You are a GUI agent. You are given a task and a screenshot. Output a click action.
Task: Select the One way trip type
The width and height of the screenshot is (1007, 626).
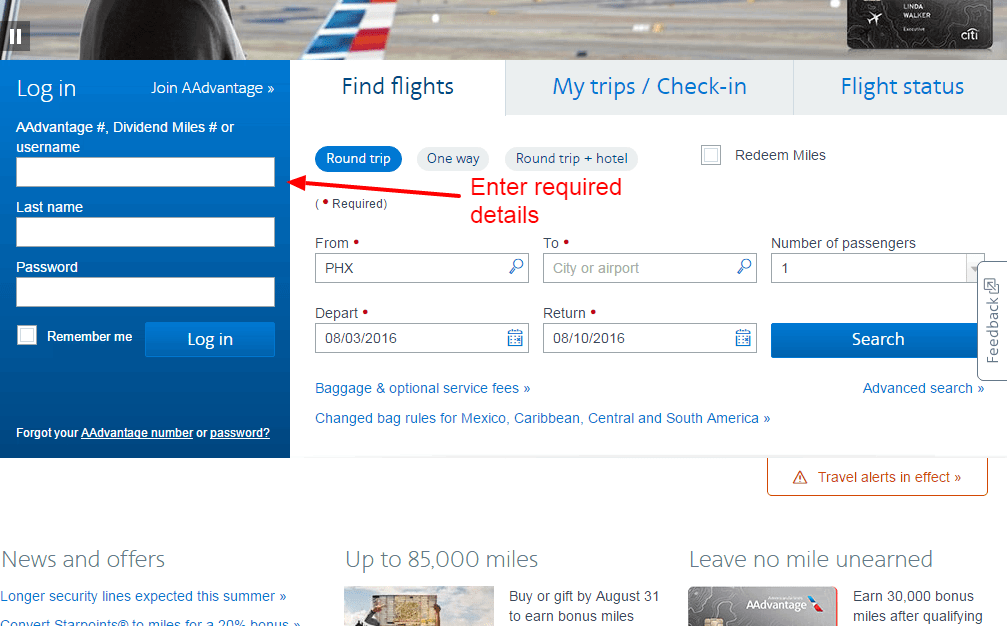(x=452, y=158)
